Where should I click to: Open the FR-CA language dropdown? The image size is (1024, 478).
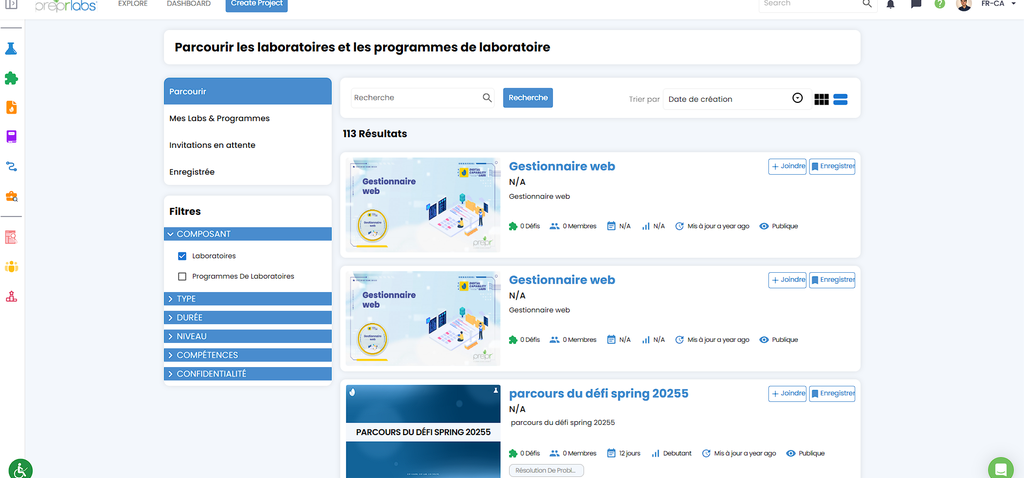point(997,3)
